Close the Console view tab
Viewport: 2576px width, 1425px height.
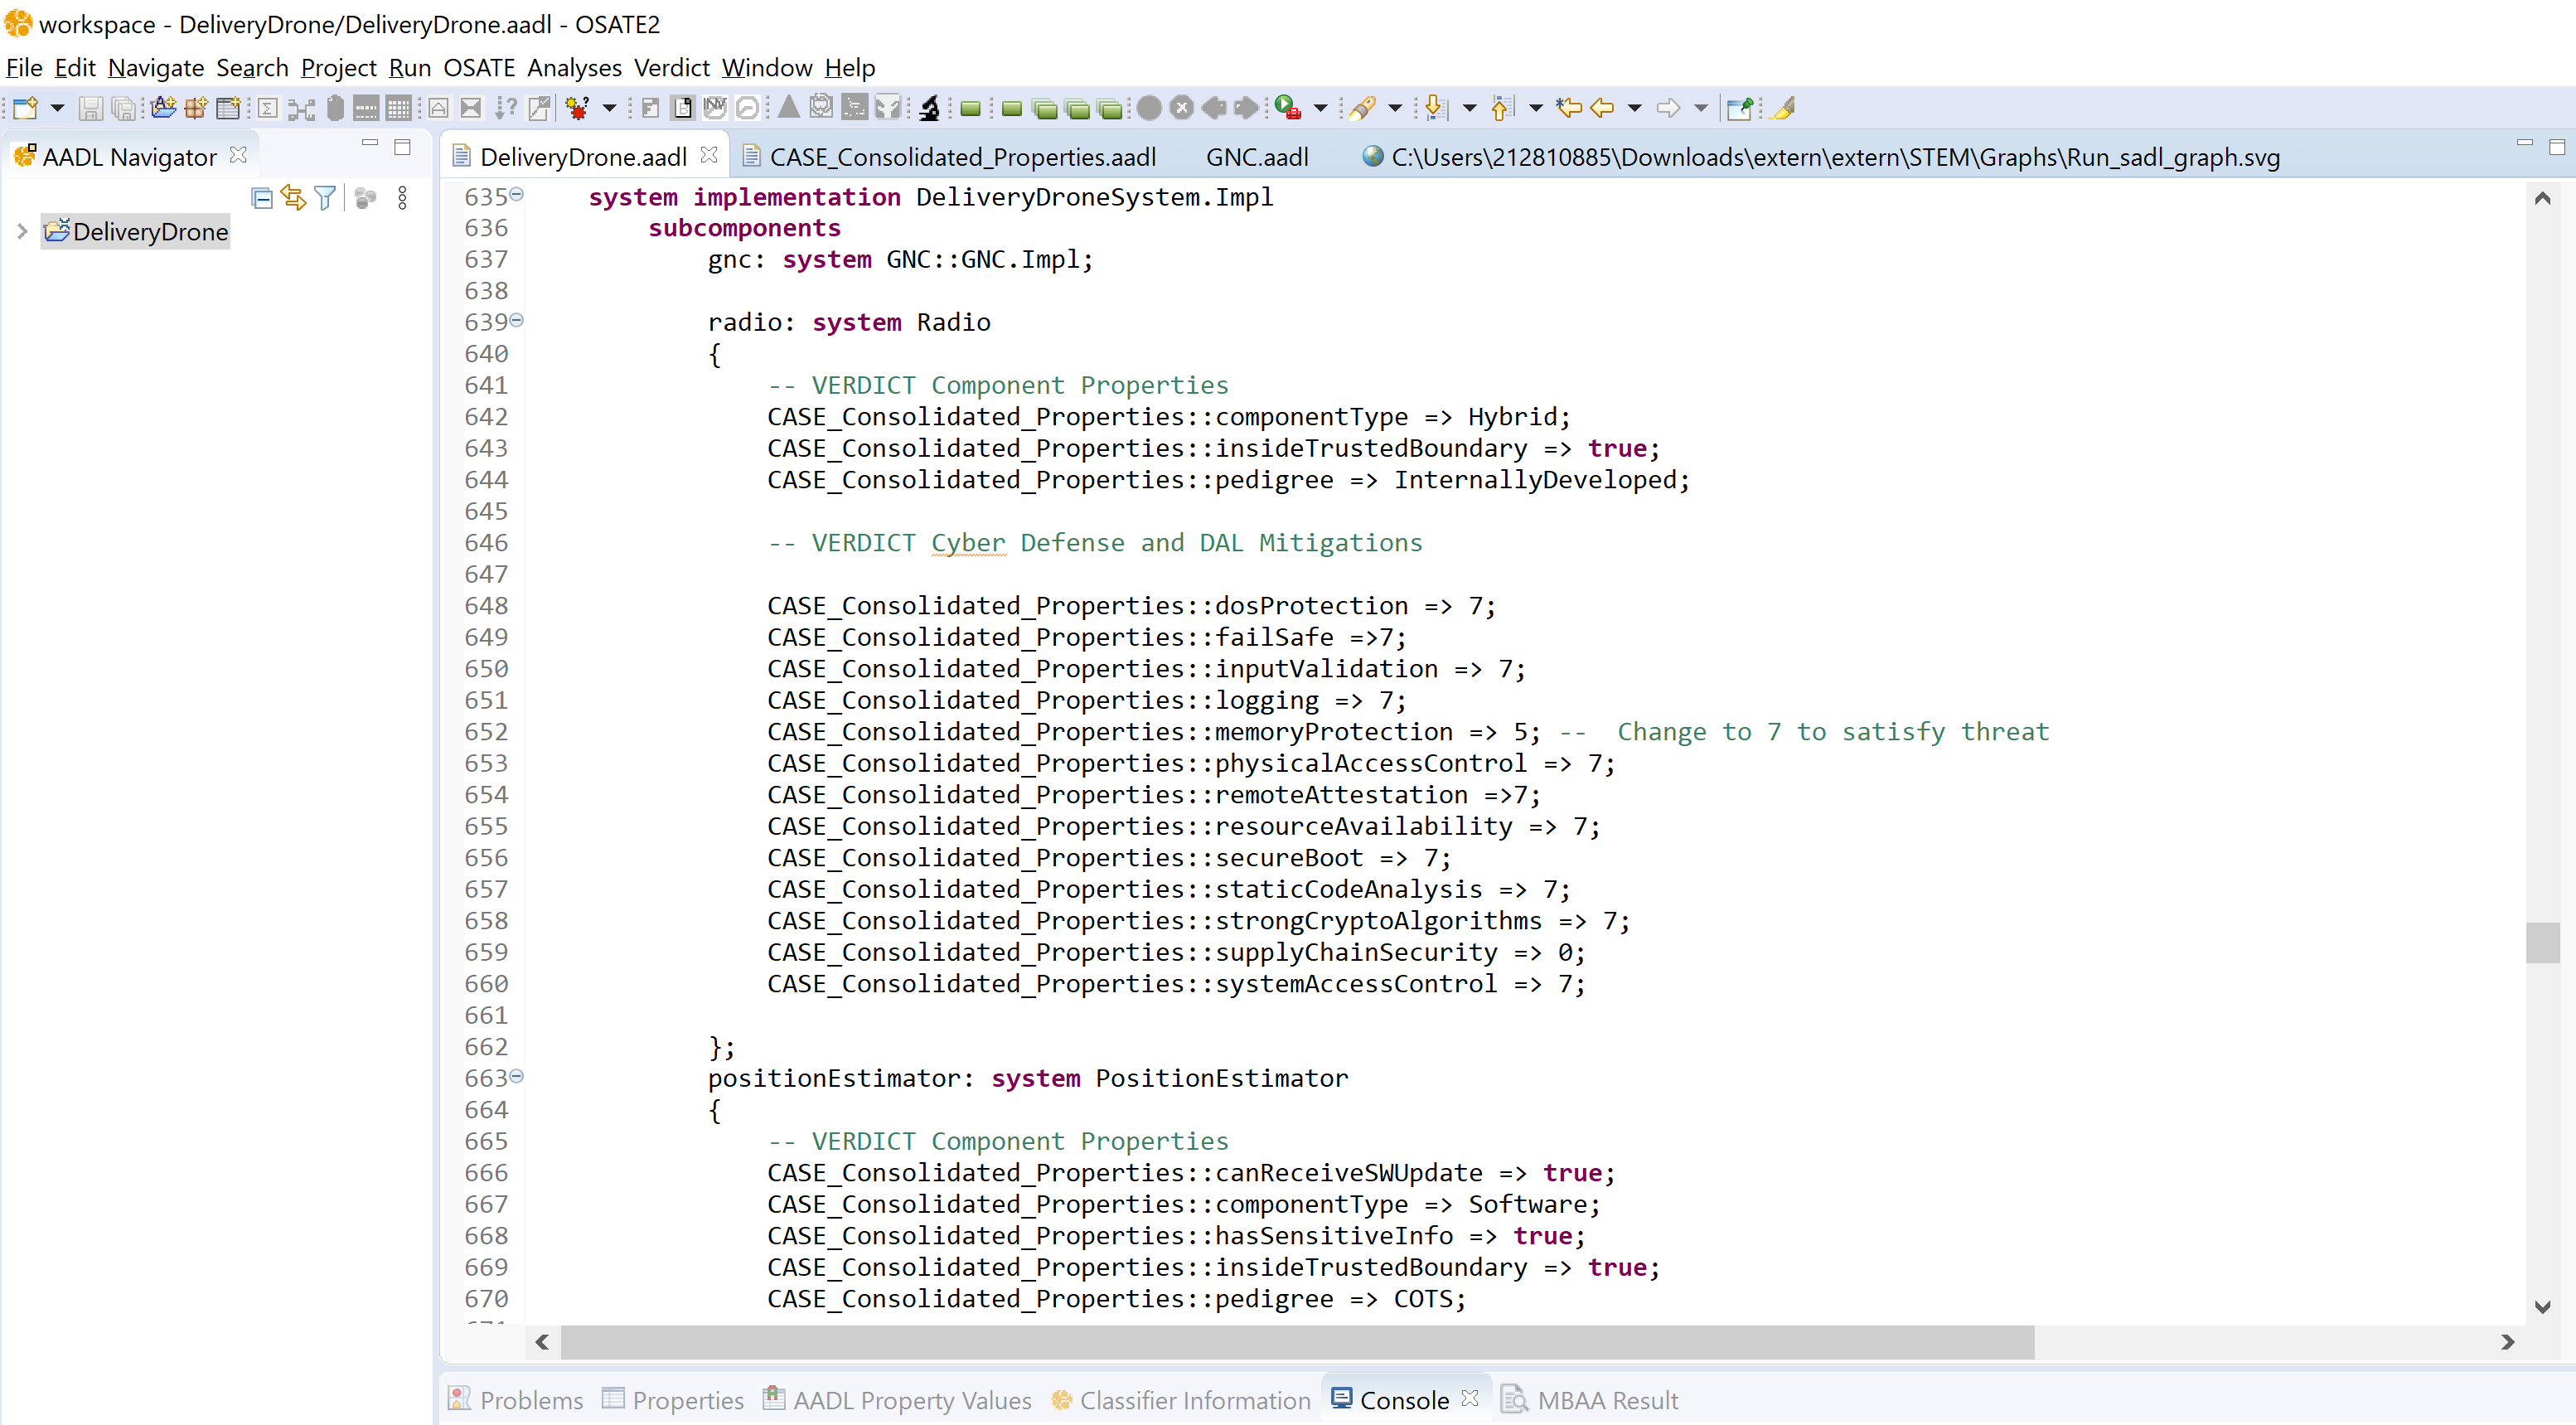(1470, 1398)
